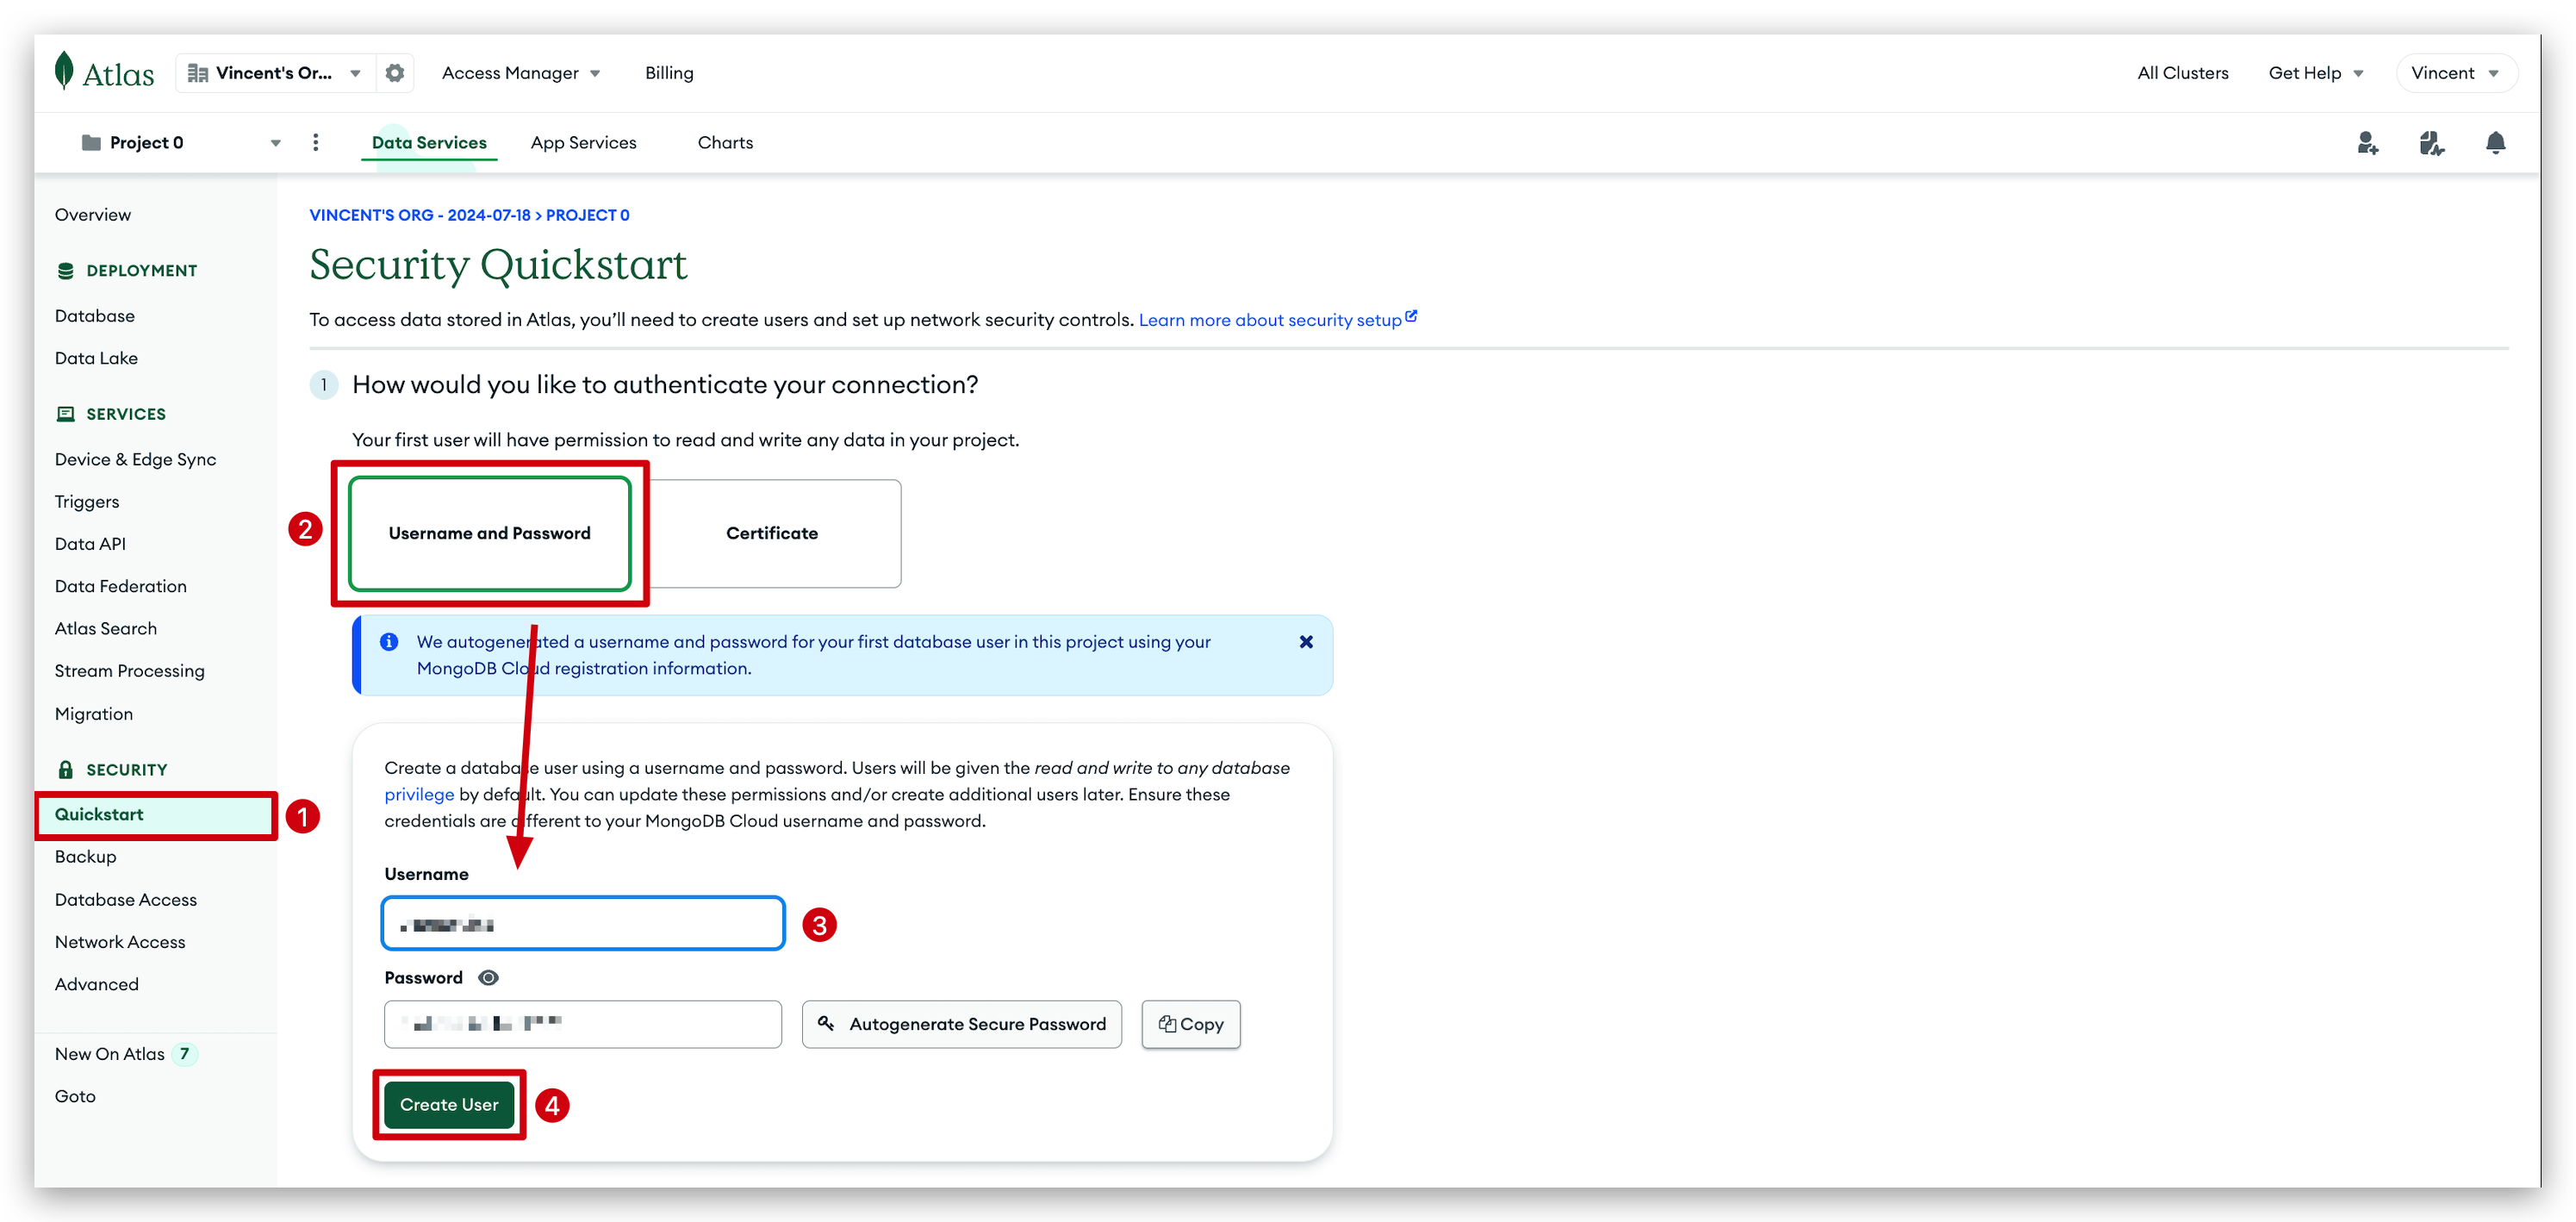The height and width of the screenshot is (1222, 2576).
Task: Open Triggers in the sidebar
Action: [x=87, y=502]
